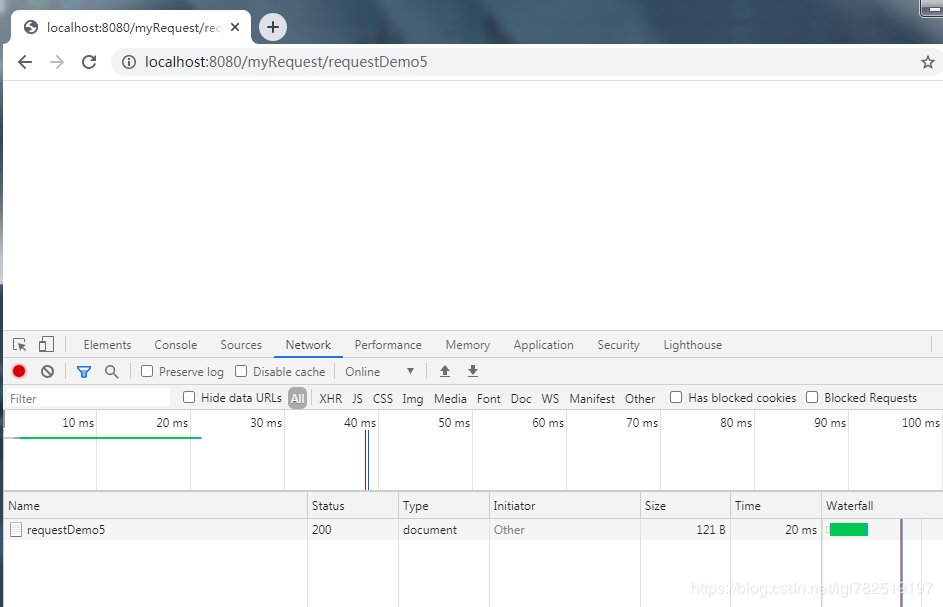The height and width of the screenshot is (607, 943).
Task: Switch to the Console tab
Action: click(x=176, y=345)
